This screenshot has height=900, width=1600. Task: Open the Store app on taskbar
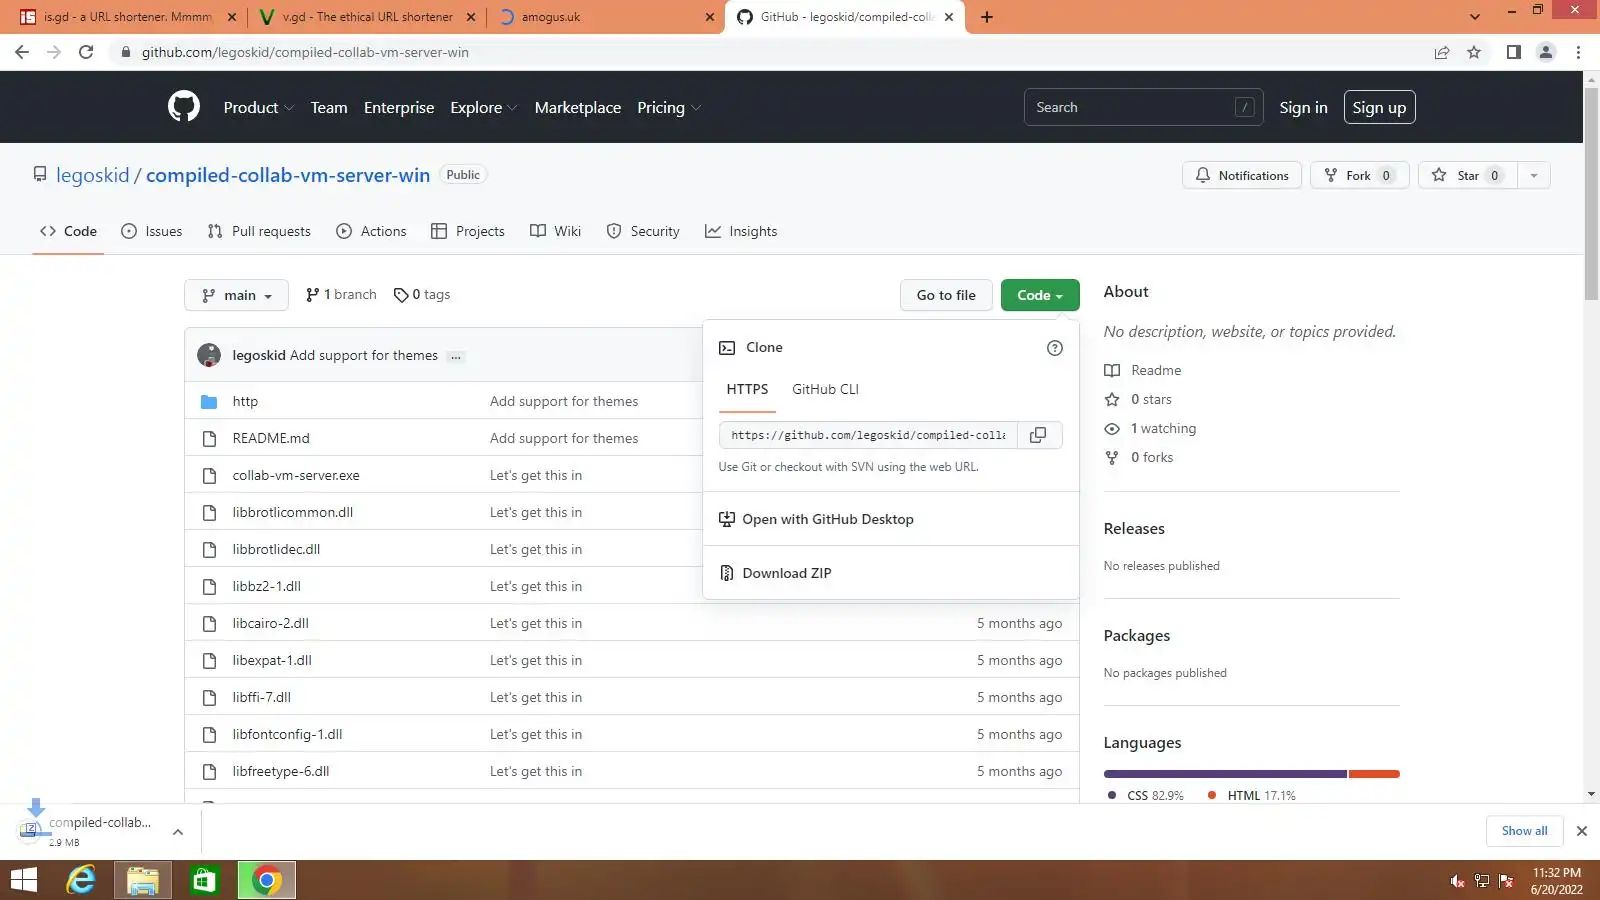pyautogui.click(x=204, y=880)
